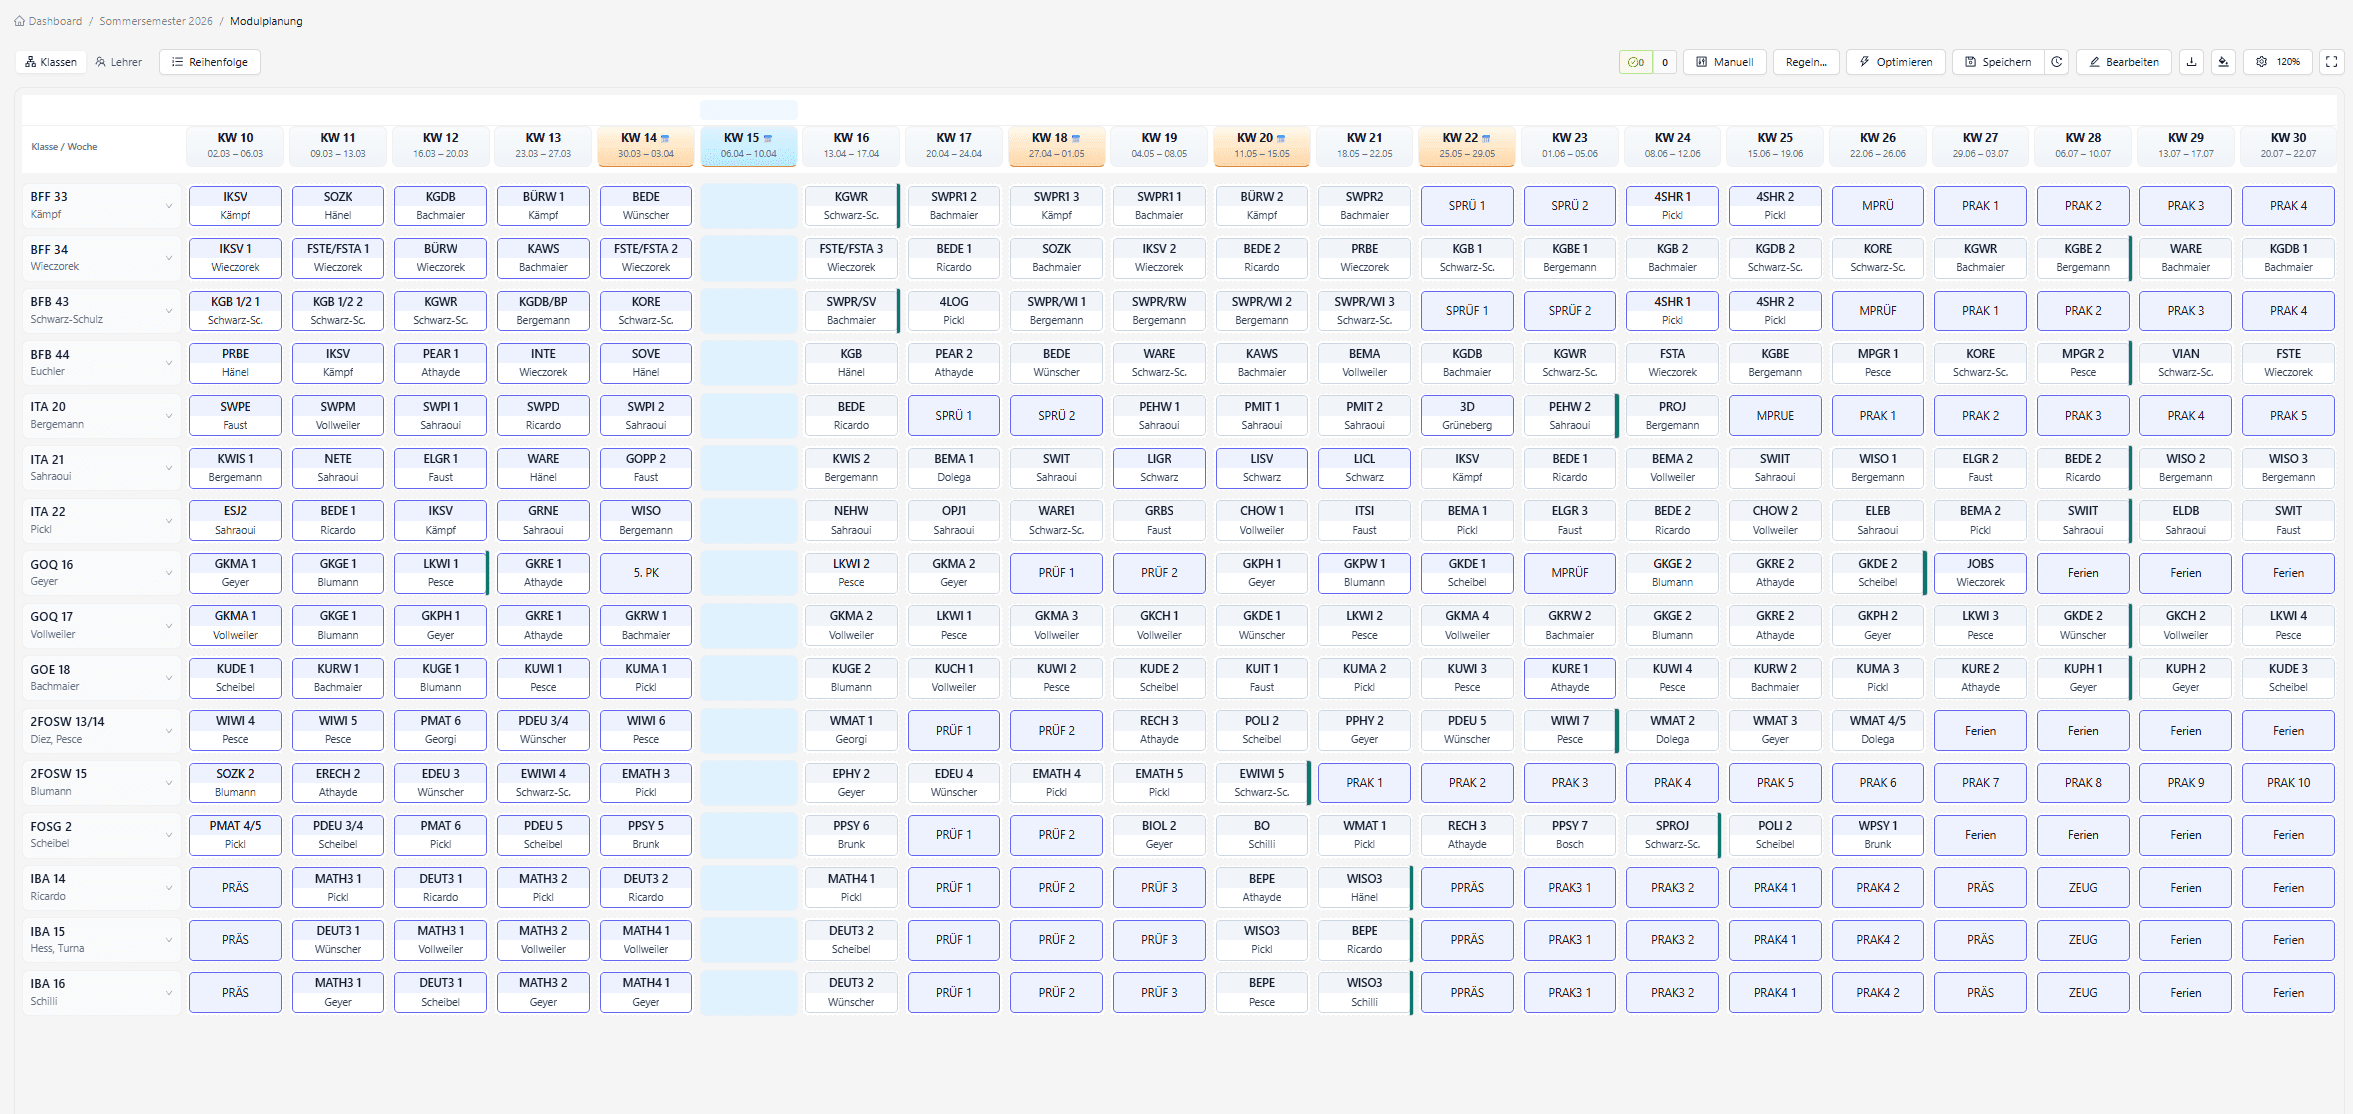Image resolution: width=2353 pixels, height=1114 pixels.
Task: Click the home icon in the breadcrumb
Action: point(18,20)
